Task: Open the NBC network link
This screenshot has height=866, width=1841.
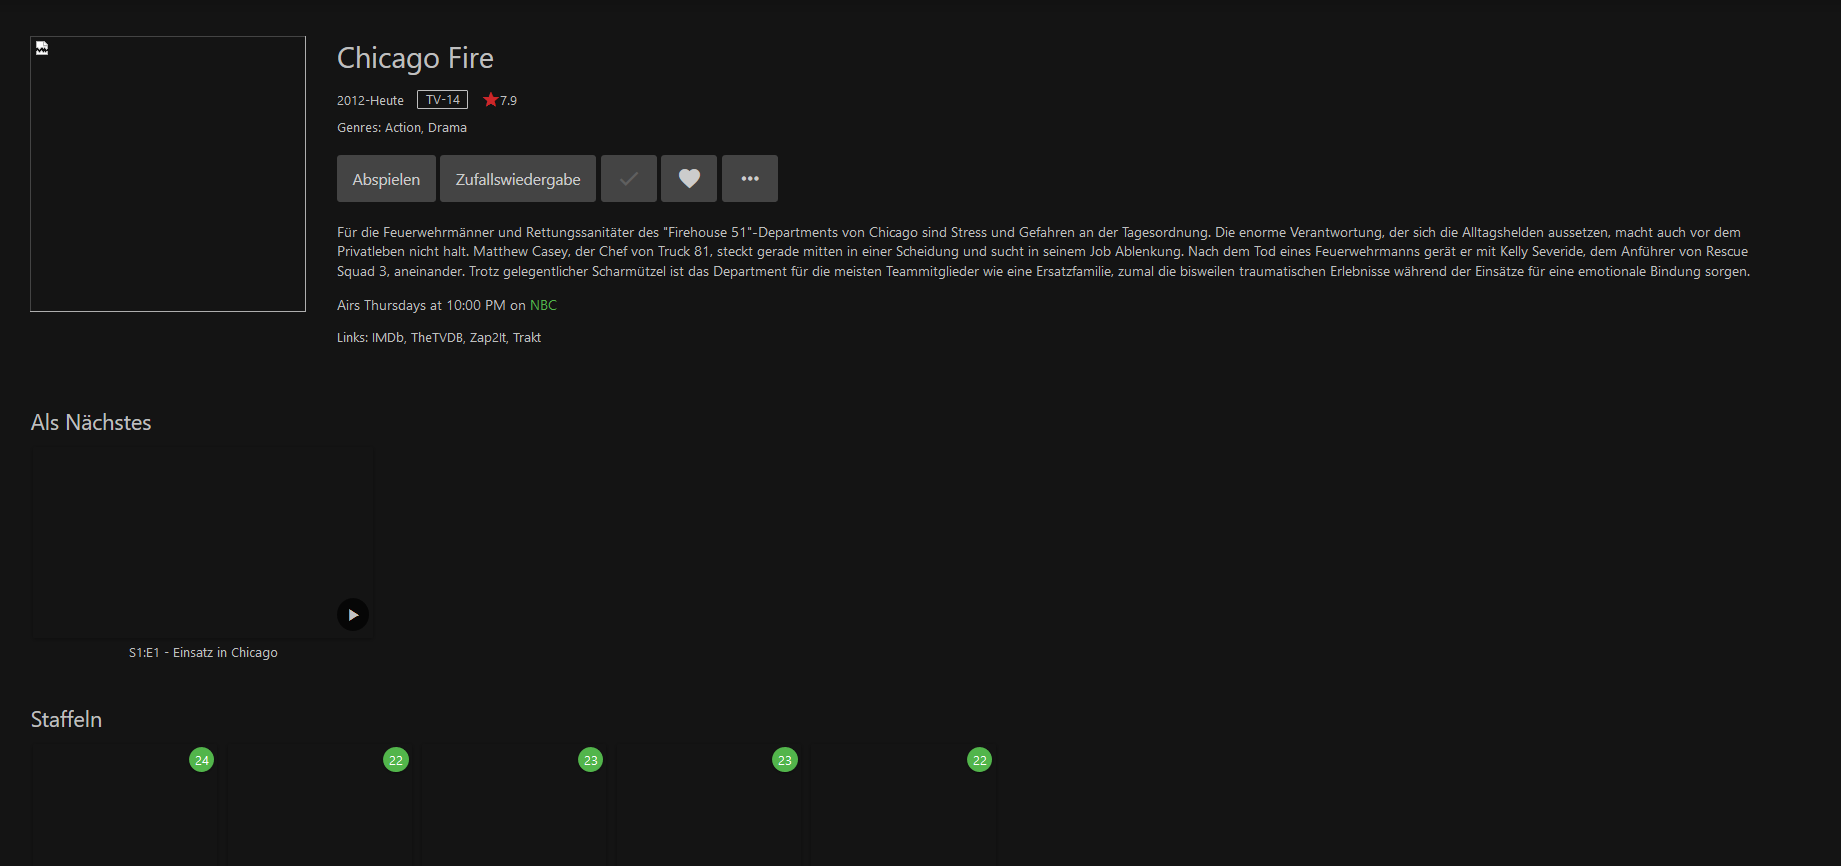Action: click(x=543, y=305)
